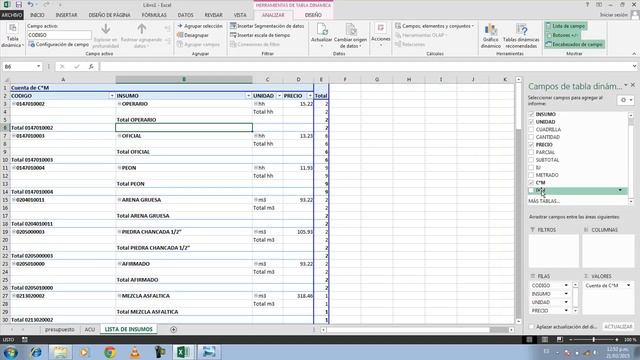Image resolution: width=640 pixels, height=360 pixels.
Task: Open the field list tools gear menu
Action: pos(625,100)
